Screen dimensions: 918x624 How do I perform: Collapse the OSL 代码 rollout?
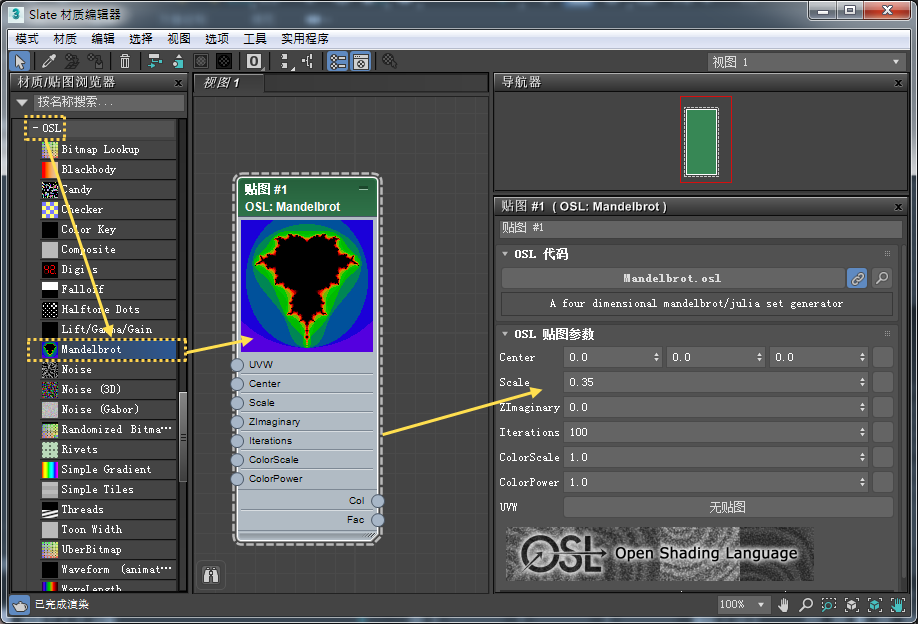[505, 254]
